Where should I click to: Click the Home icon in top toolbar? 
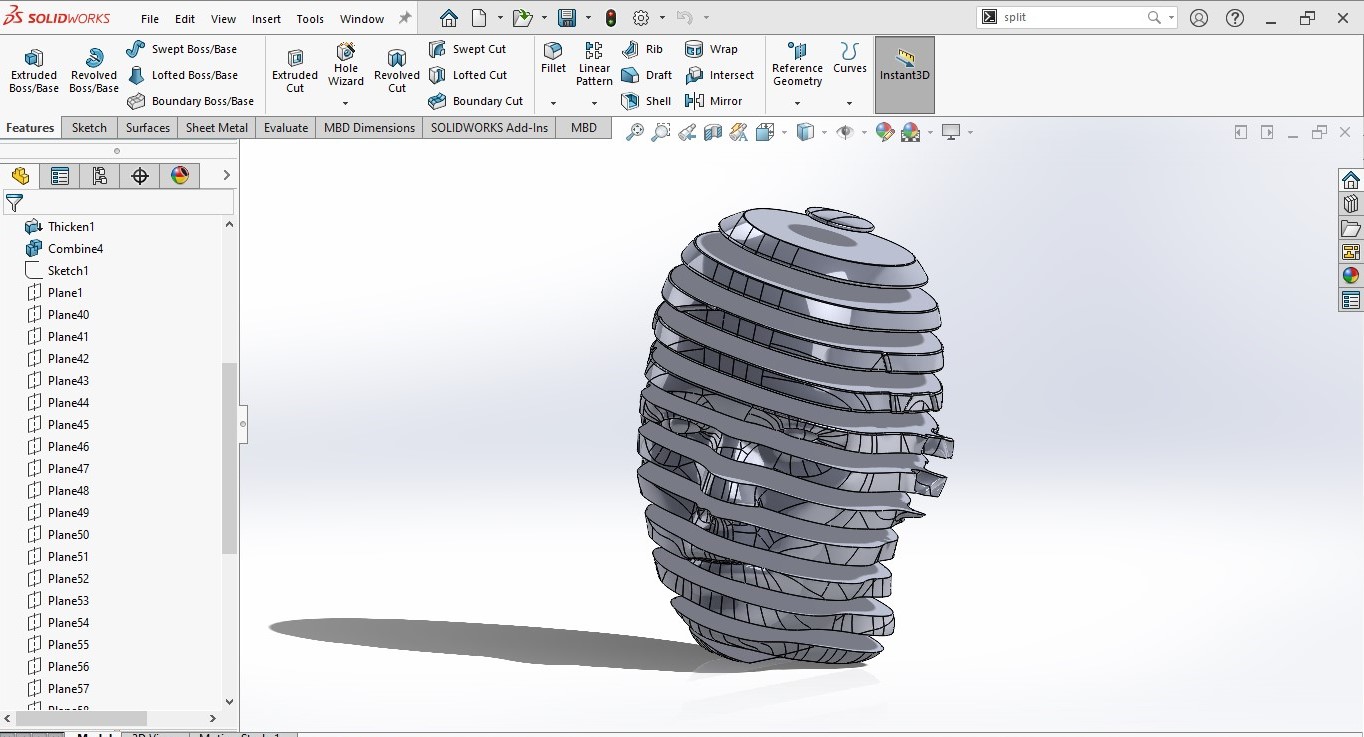(x=449, y=18)
